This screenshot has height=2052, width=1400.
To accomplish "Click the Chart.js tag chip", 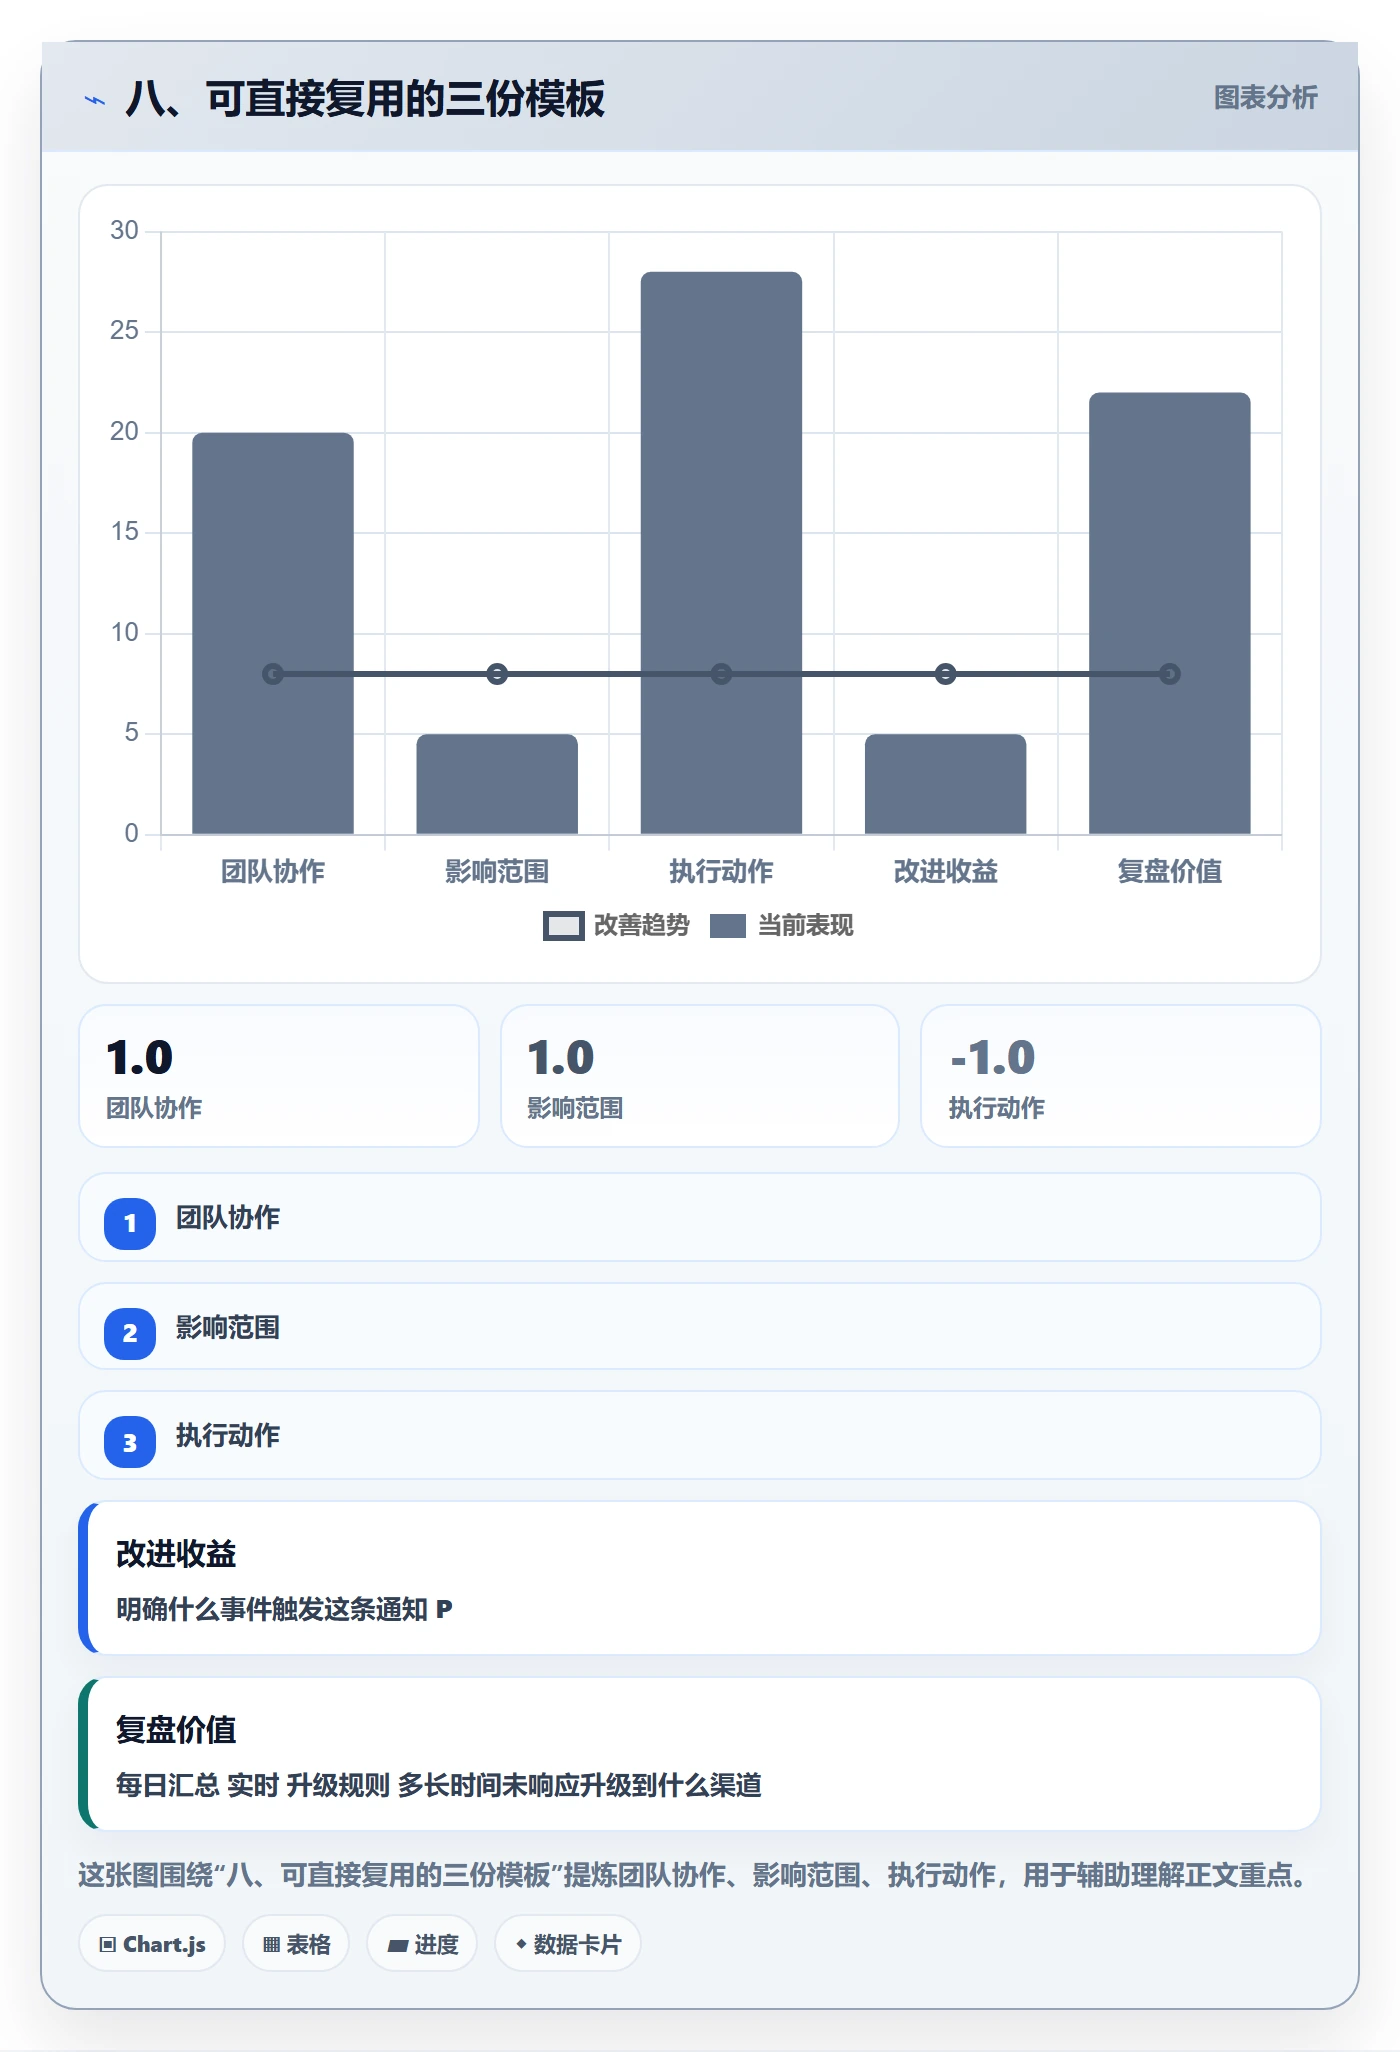I will pyautogui.click(x=152, y=1944).
